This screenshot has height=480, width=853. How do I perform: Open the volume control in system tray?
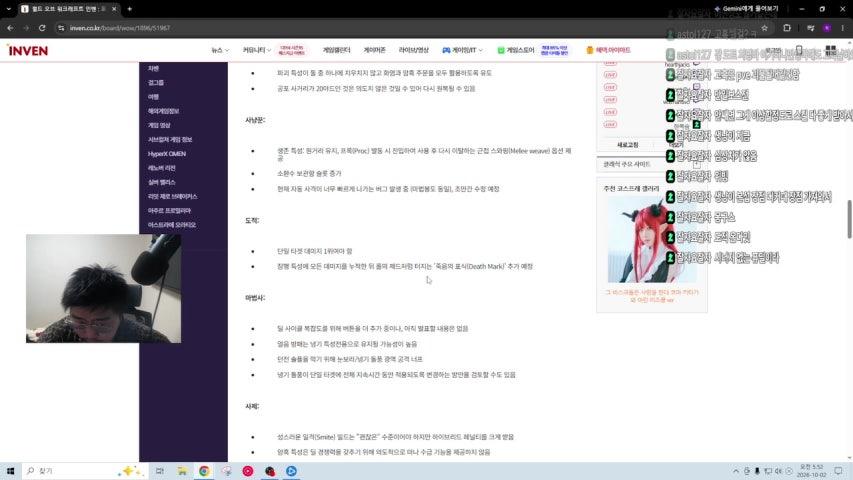pos(778,471)
